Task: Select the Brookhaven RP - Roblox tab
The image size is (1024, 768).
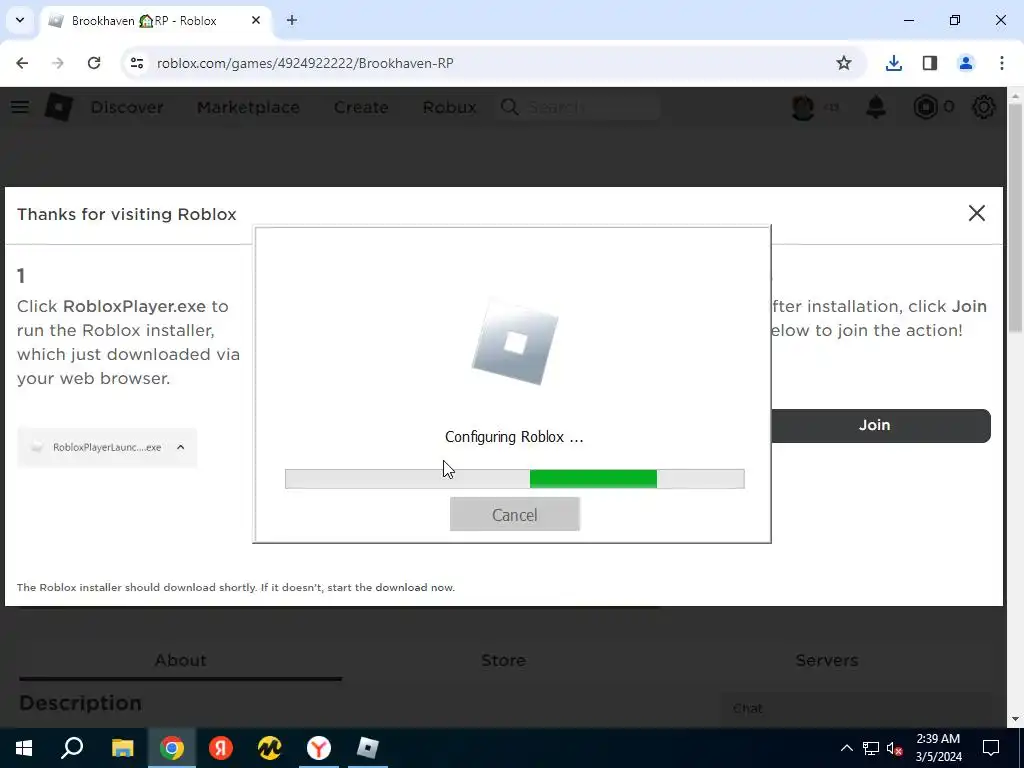Action: [x=157, y=20]
